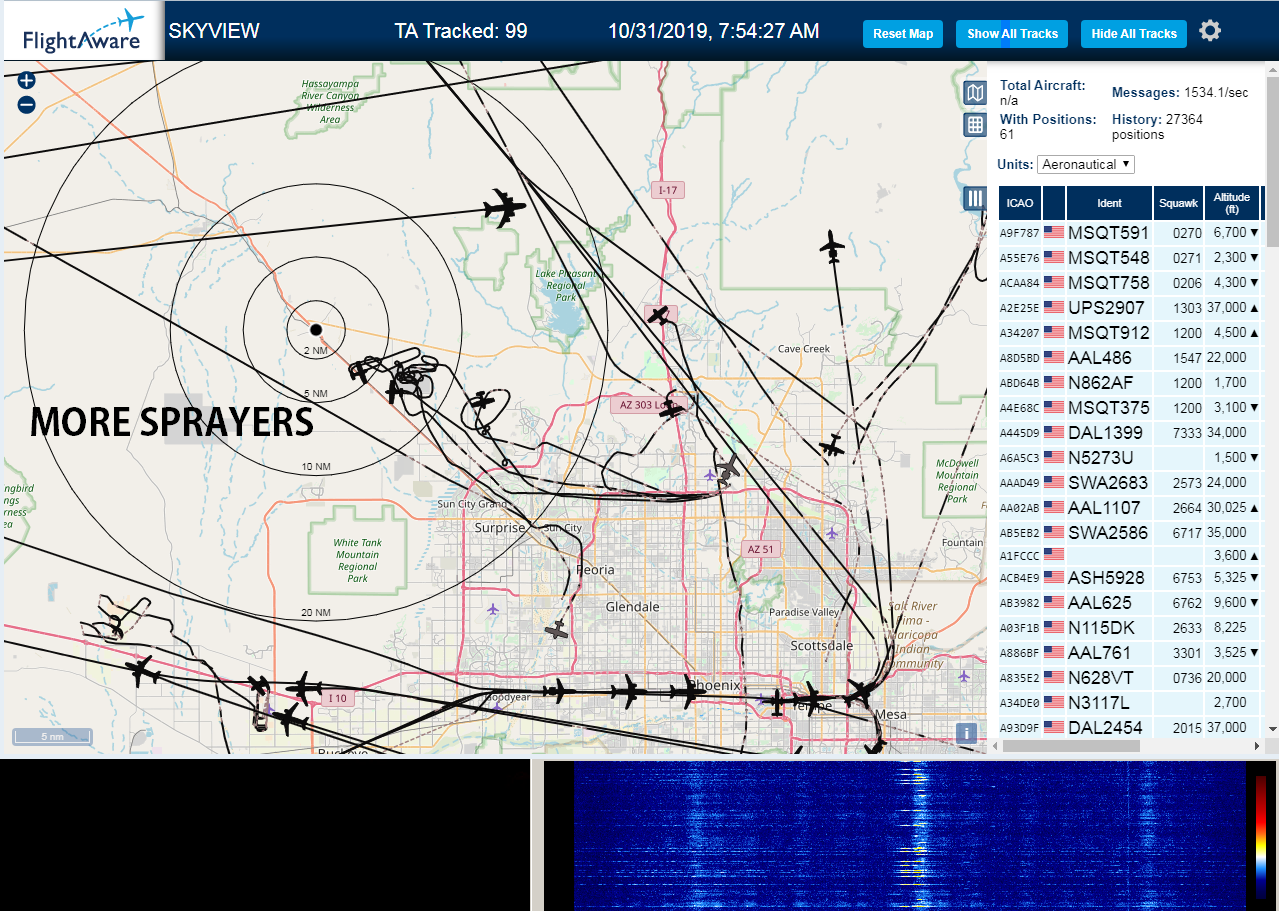Sort table by Ident column
This screenshot has height=911, width=1279.
pyautogui.click(x=1109, y=203)
